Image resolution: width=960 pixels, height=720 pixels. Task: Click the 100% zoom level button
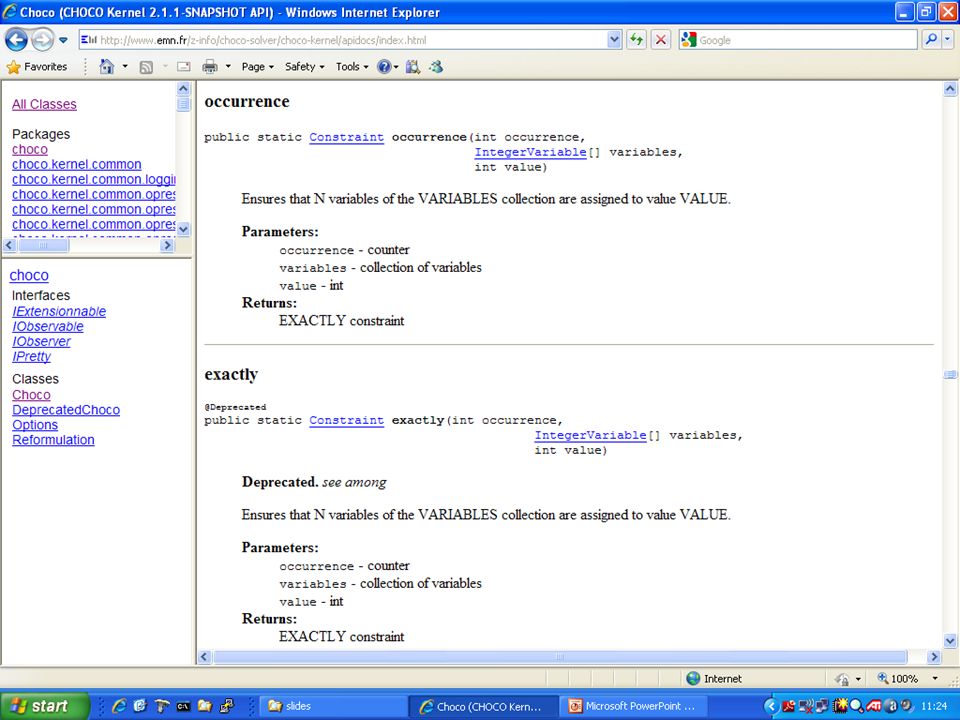coord(898,678)
